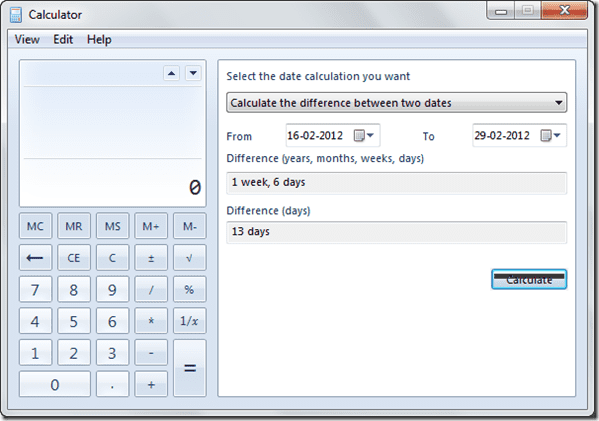The image size is (599, 421).
Task: Click the digit 7 key
Action: coord(35,290)
